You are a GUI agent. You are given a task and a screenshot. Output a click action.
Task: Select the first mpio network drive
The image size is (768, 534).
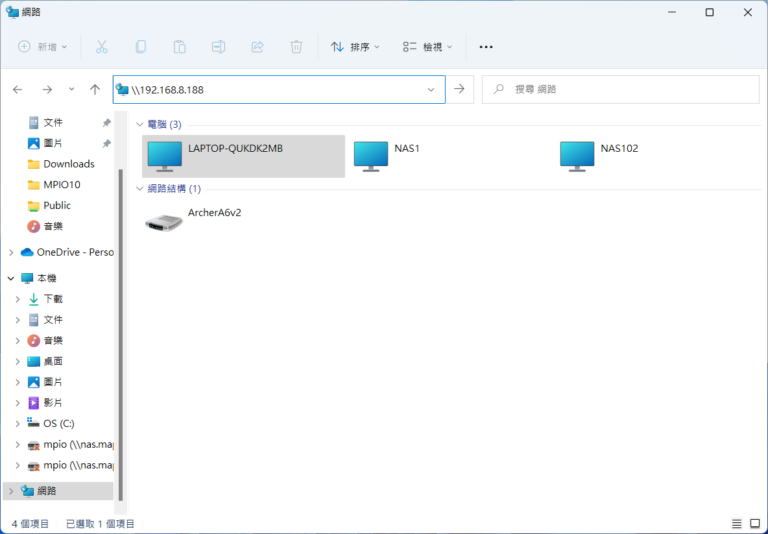(x=70, y=444)
